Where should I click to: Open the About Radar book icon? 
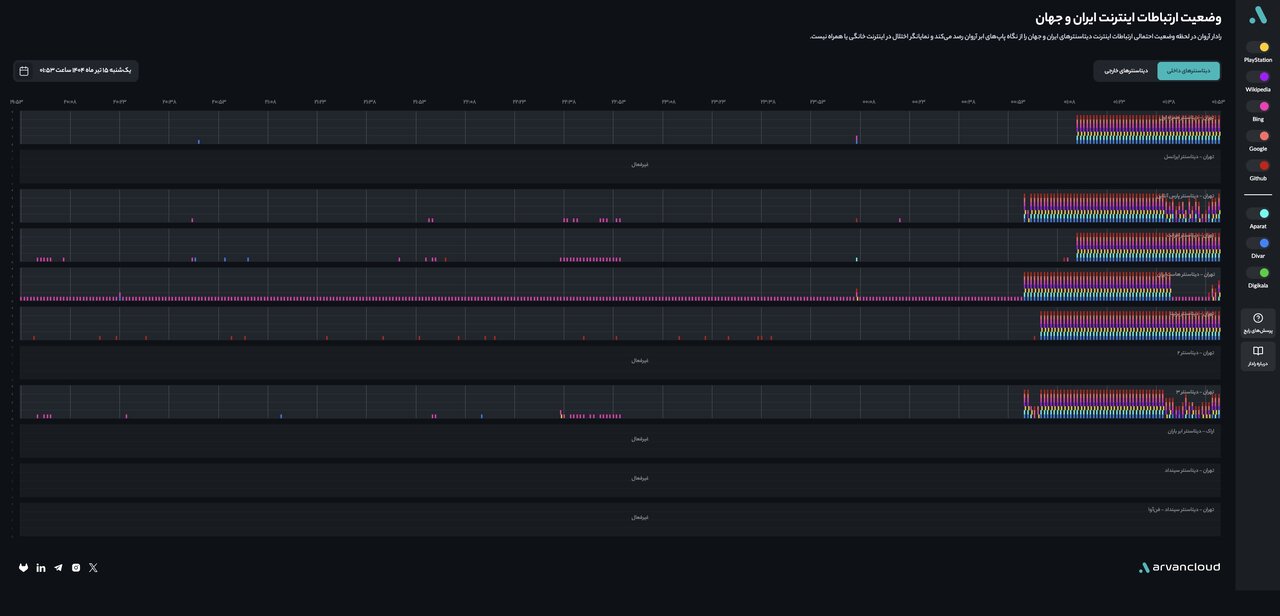pos(1258,351)
